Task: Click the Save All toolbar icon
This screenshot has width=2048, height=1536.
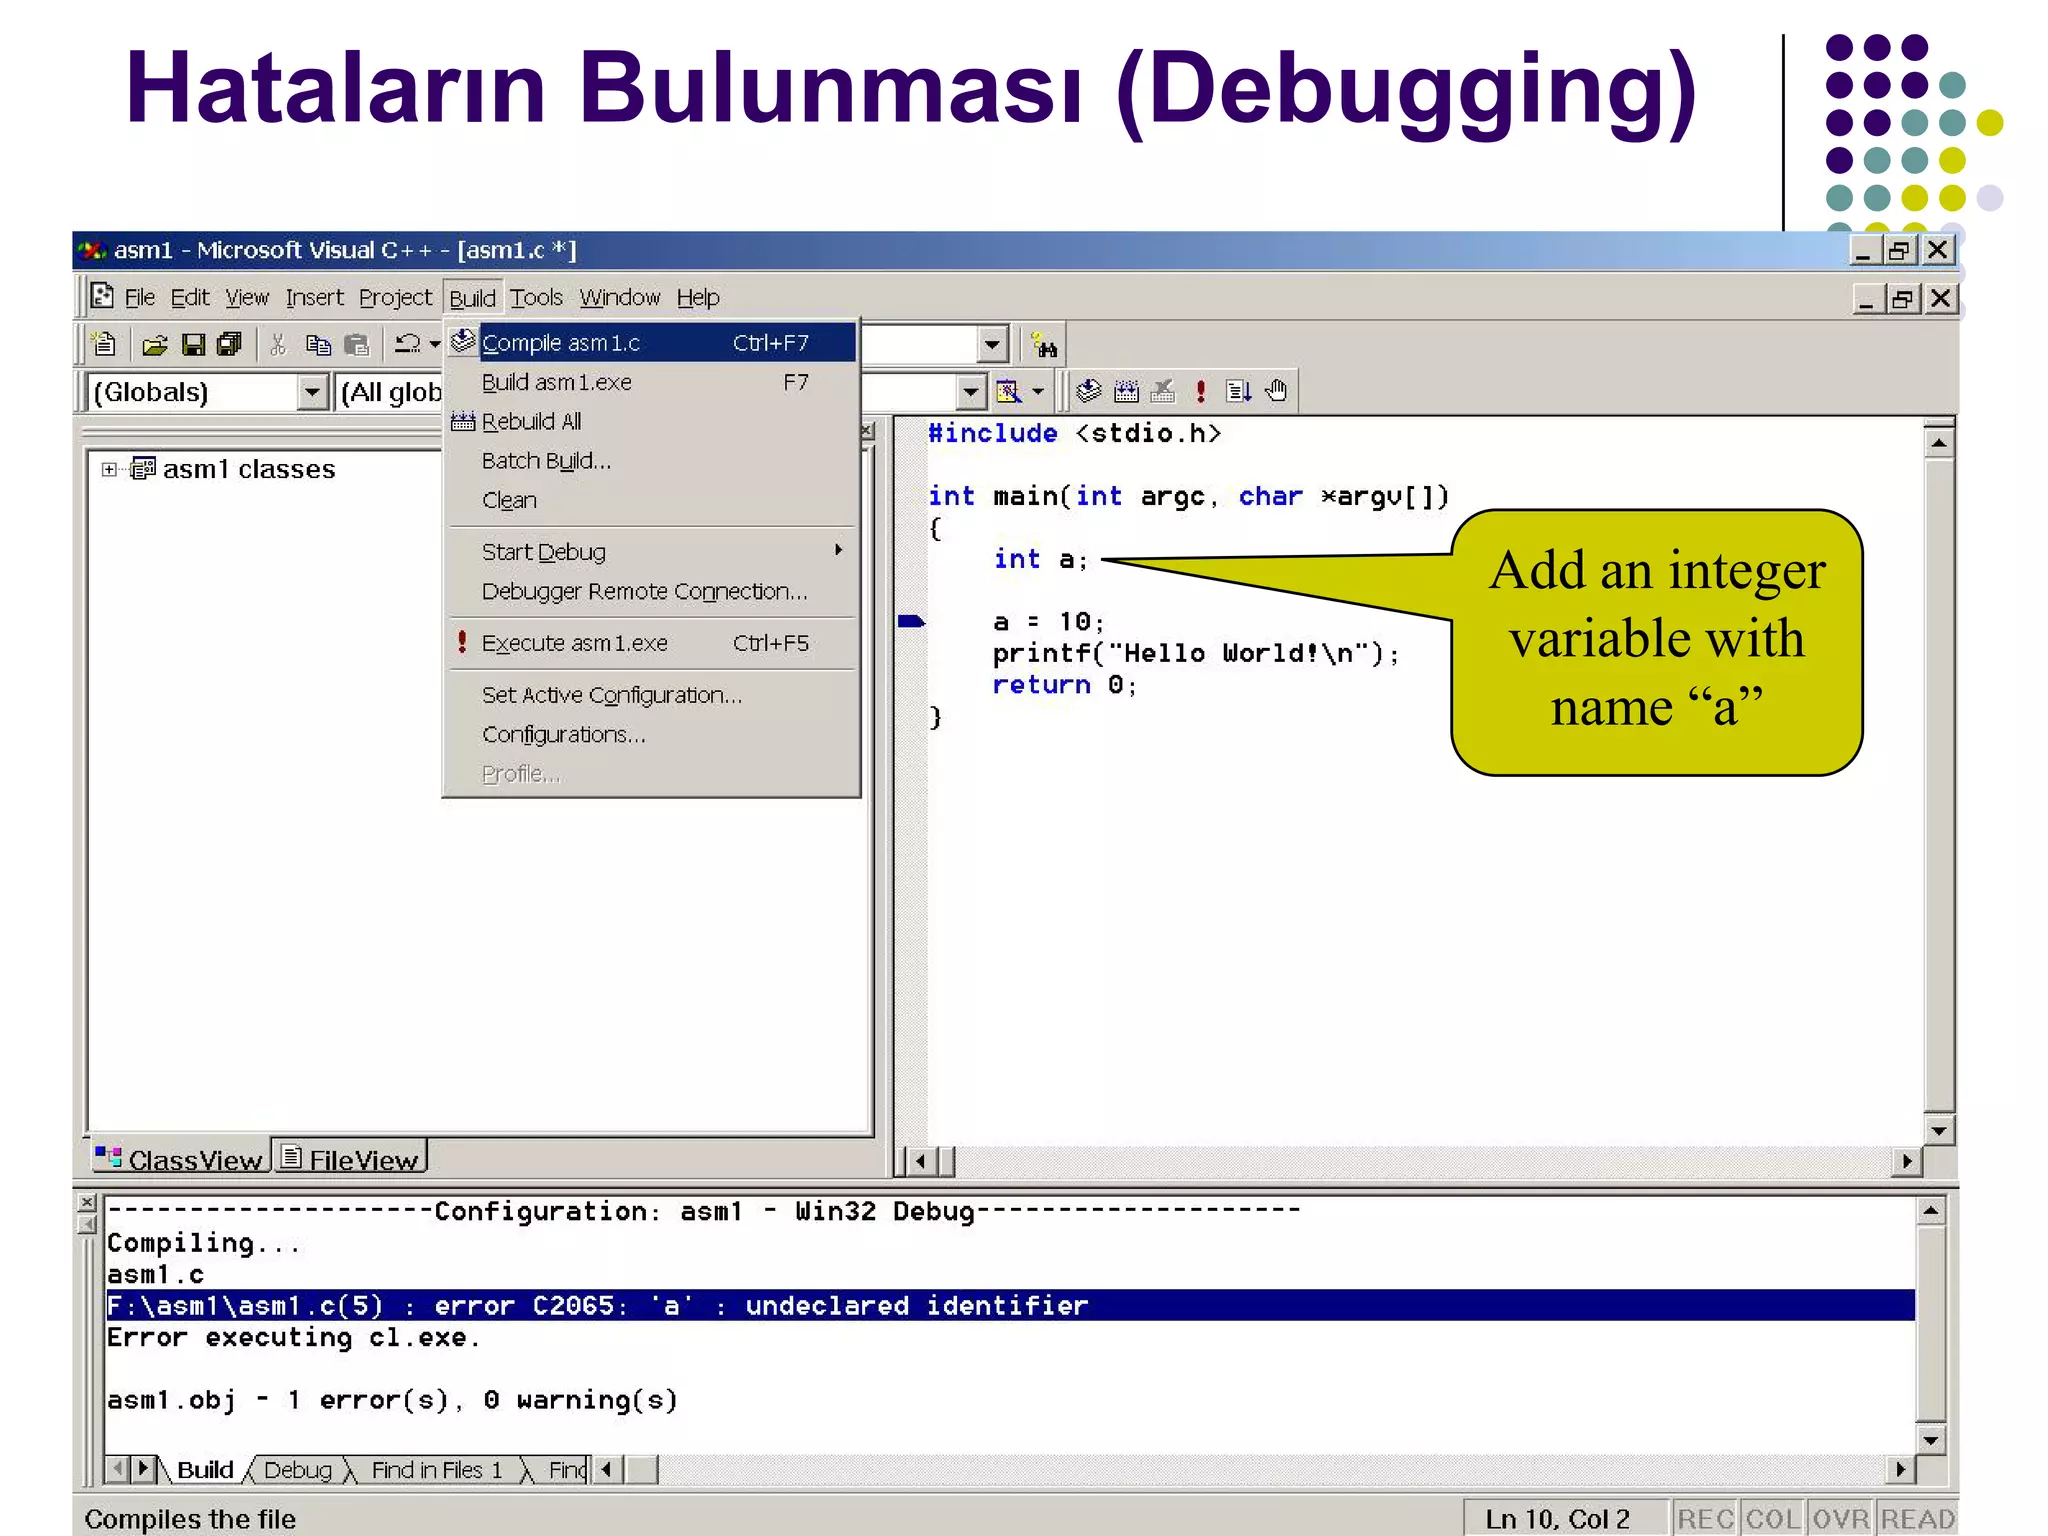Action: (x=230, y=346)
